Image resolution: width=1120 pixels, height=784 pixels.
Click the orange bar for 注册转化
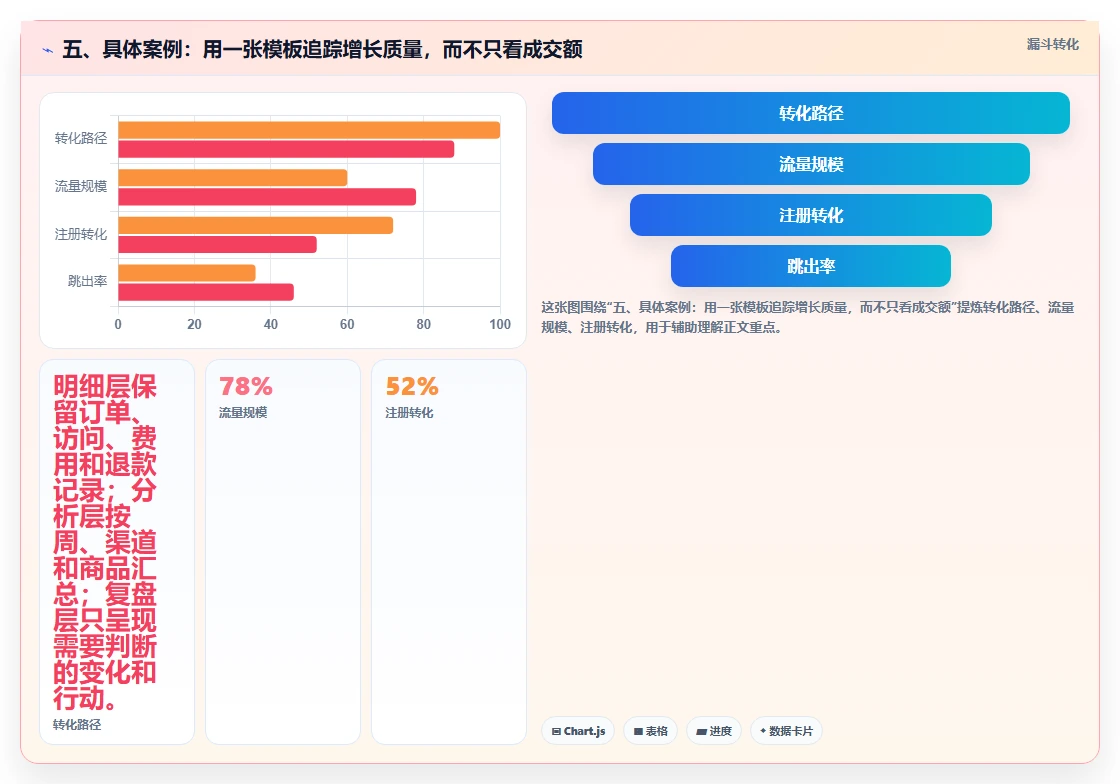pos(256,226)
